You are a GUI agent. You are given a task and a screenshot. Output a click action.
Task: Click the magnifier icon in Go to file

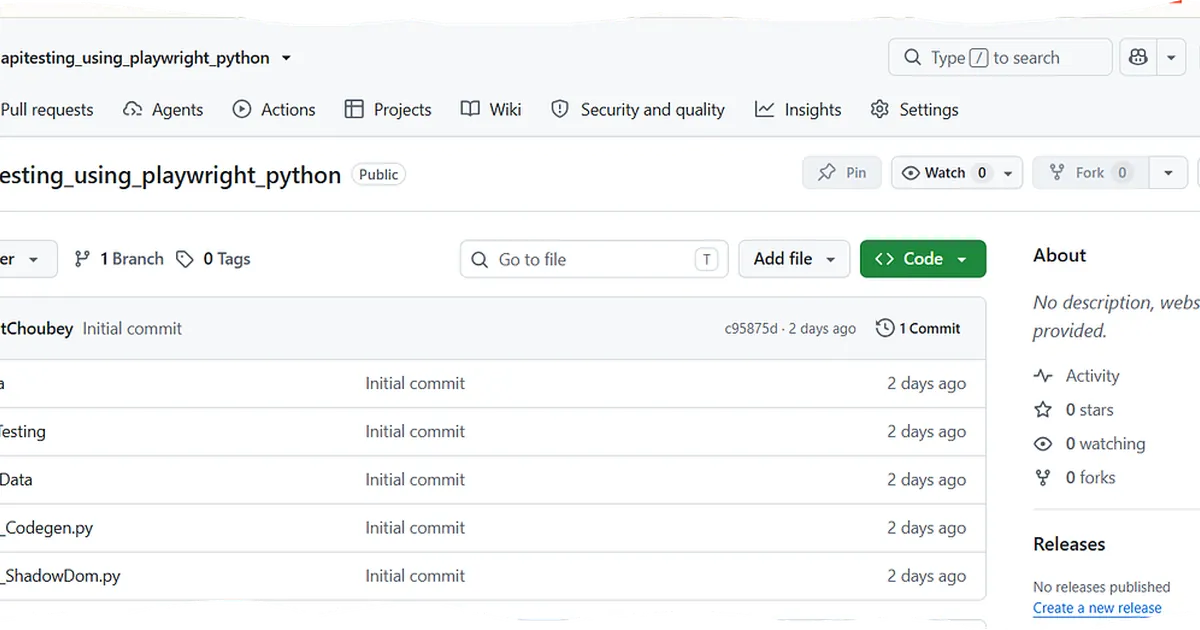[x=480, y=260]
